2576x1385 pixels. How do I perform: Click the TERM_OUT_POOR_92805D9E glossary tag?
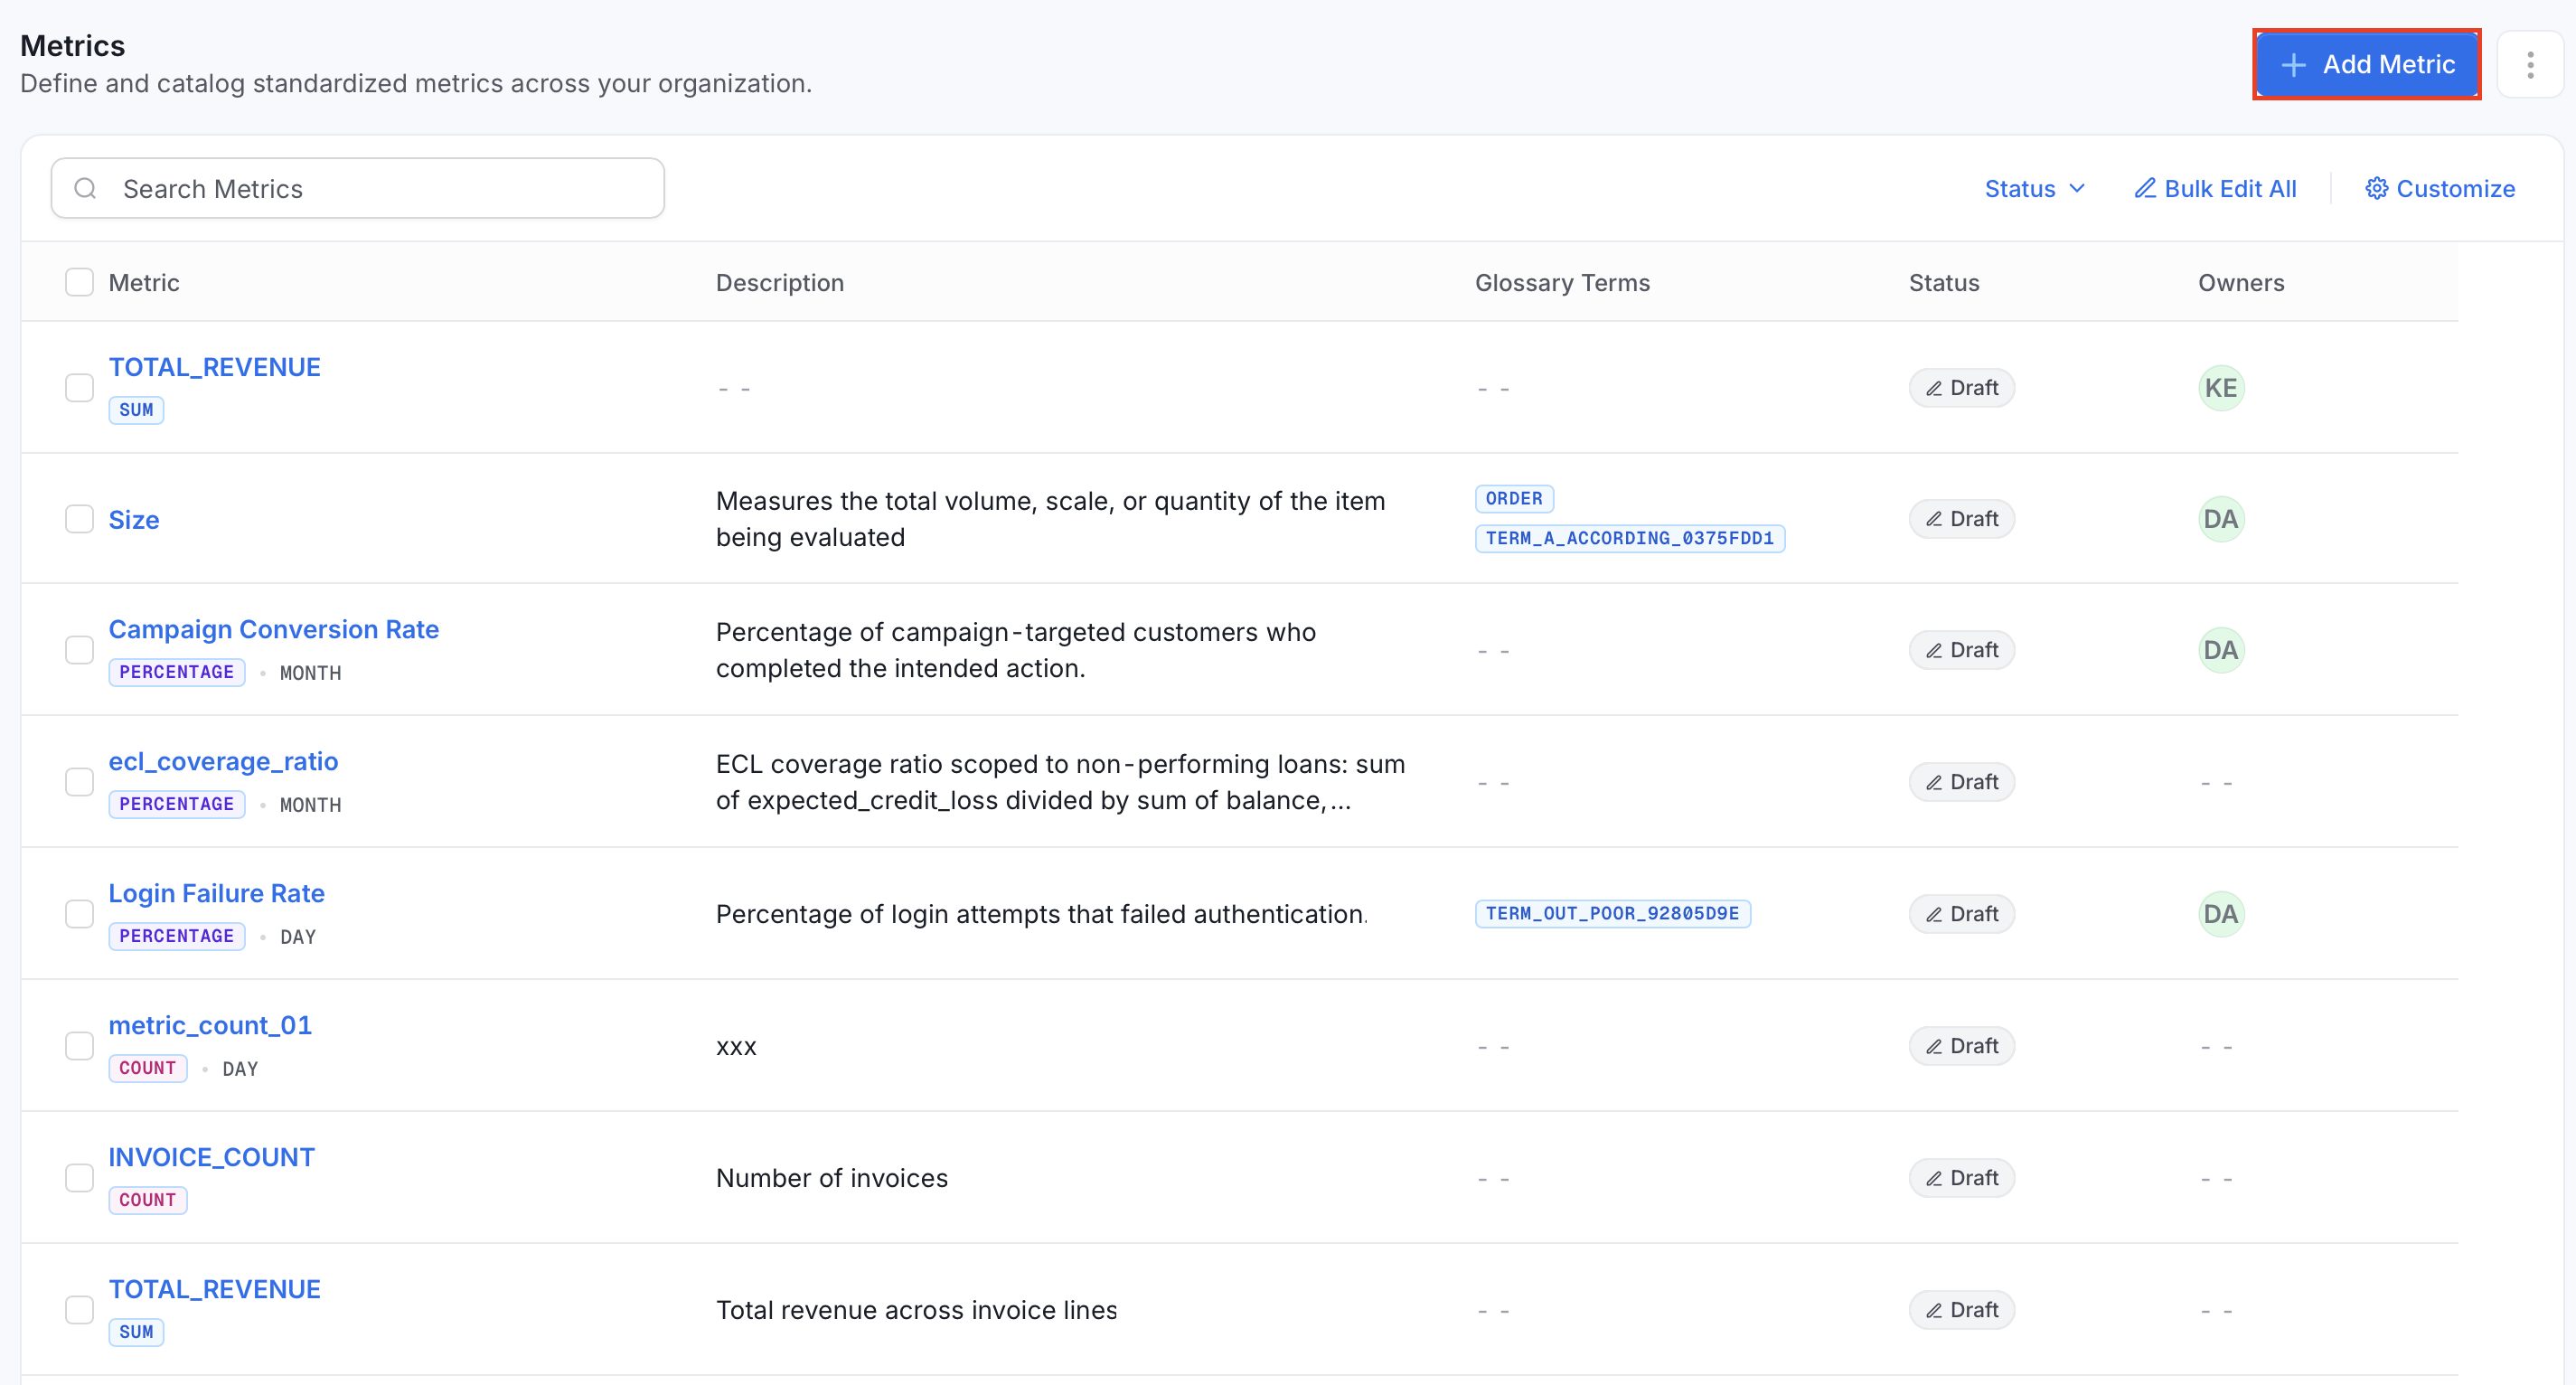[x=1613, y=914]
